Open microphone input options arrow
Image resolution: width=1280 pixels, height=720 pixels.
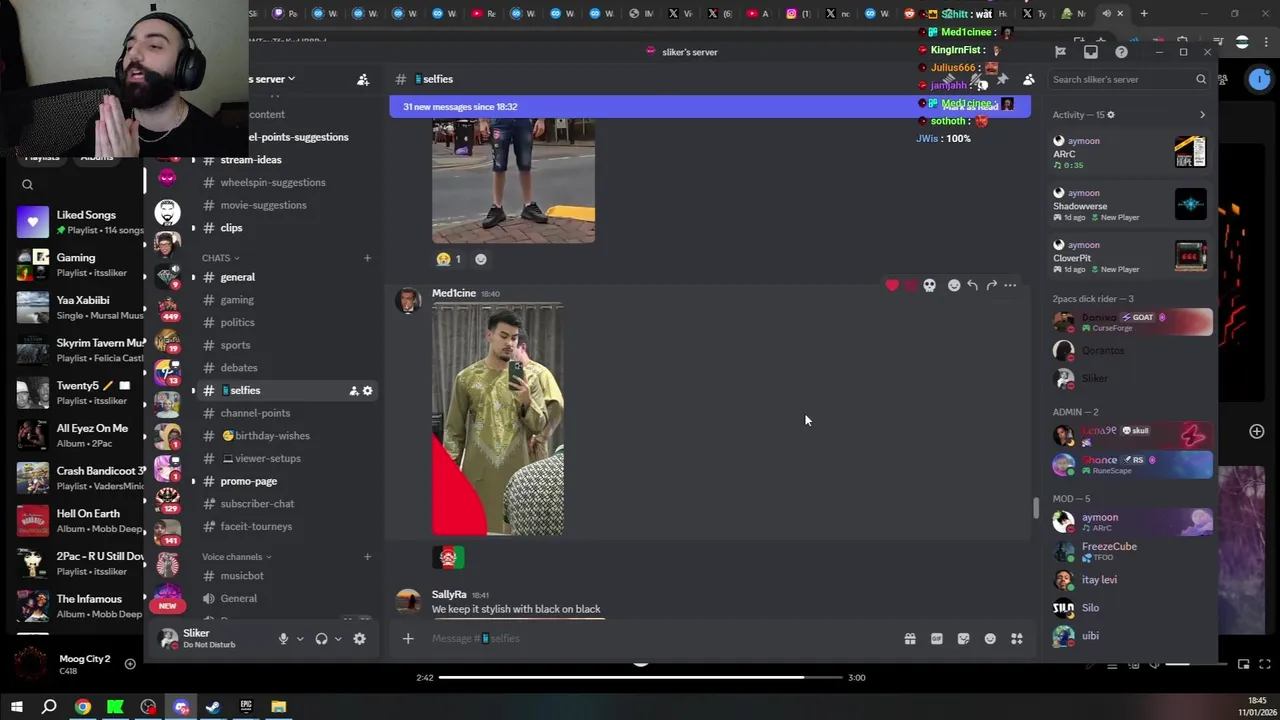pos(299,639)
